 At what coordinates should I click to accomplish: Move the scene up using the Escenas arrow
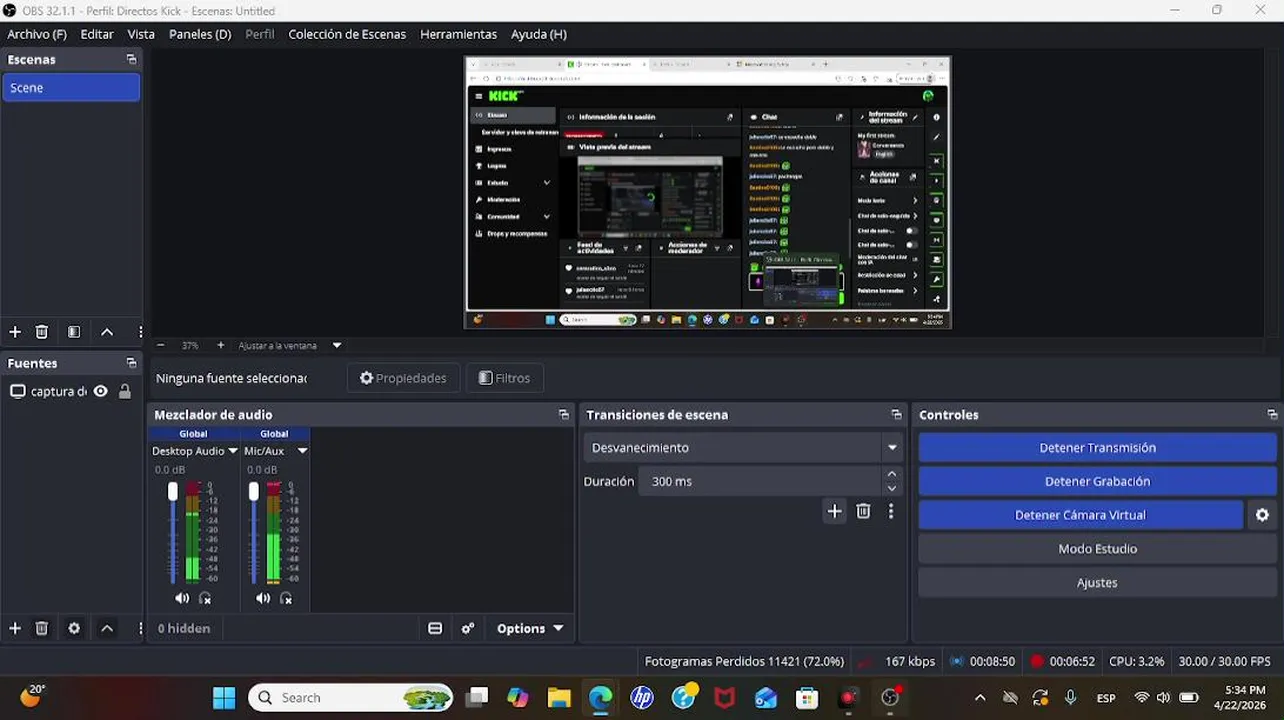tap(107, 332)
